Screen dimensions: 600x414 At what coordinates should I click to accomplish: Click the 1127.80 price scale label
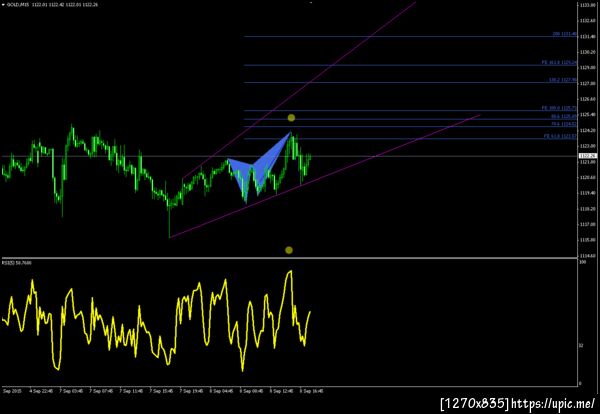coord(587,83)
